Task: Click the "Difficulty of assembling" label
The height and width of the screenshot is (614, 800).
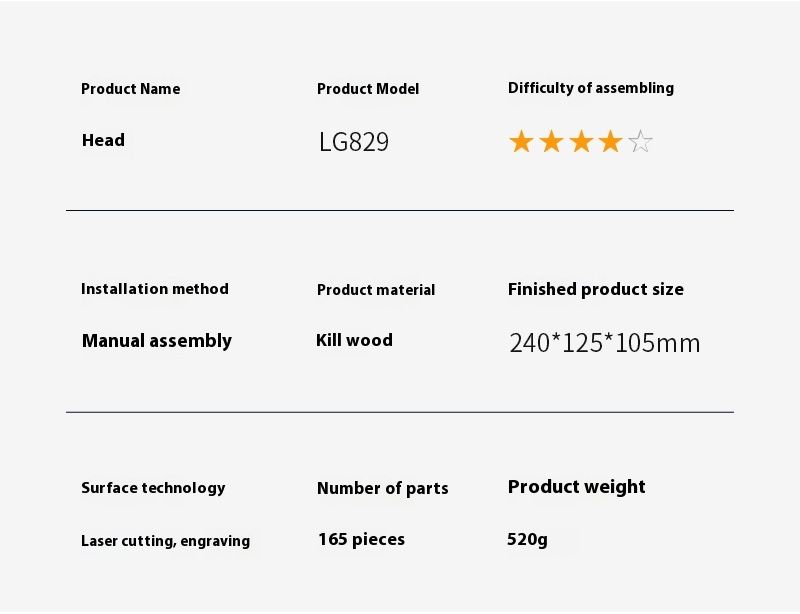Action: [x=591, y=88]
